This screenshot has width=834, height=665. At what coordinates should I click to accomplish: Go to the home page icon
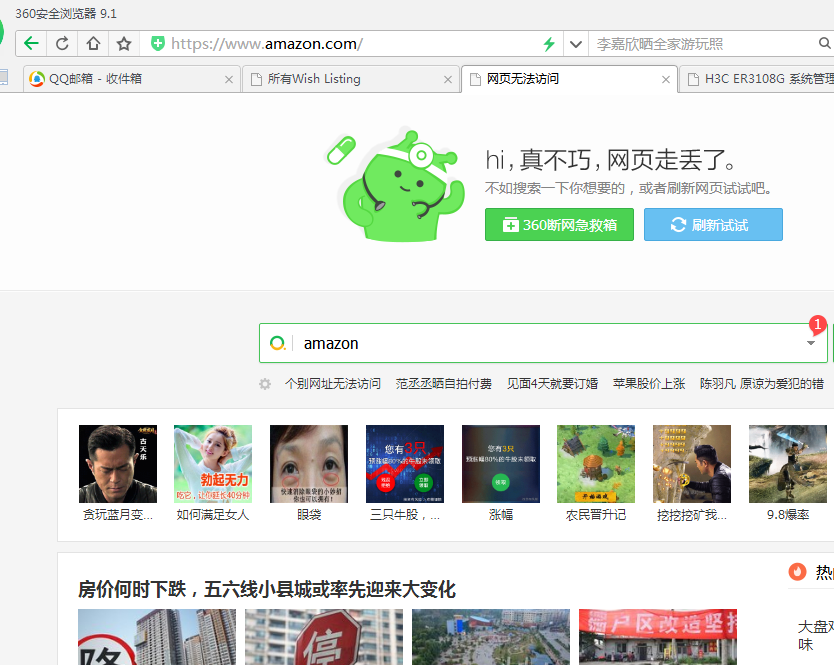93,44
